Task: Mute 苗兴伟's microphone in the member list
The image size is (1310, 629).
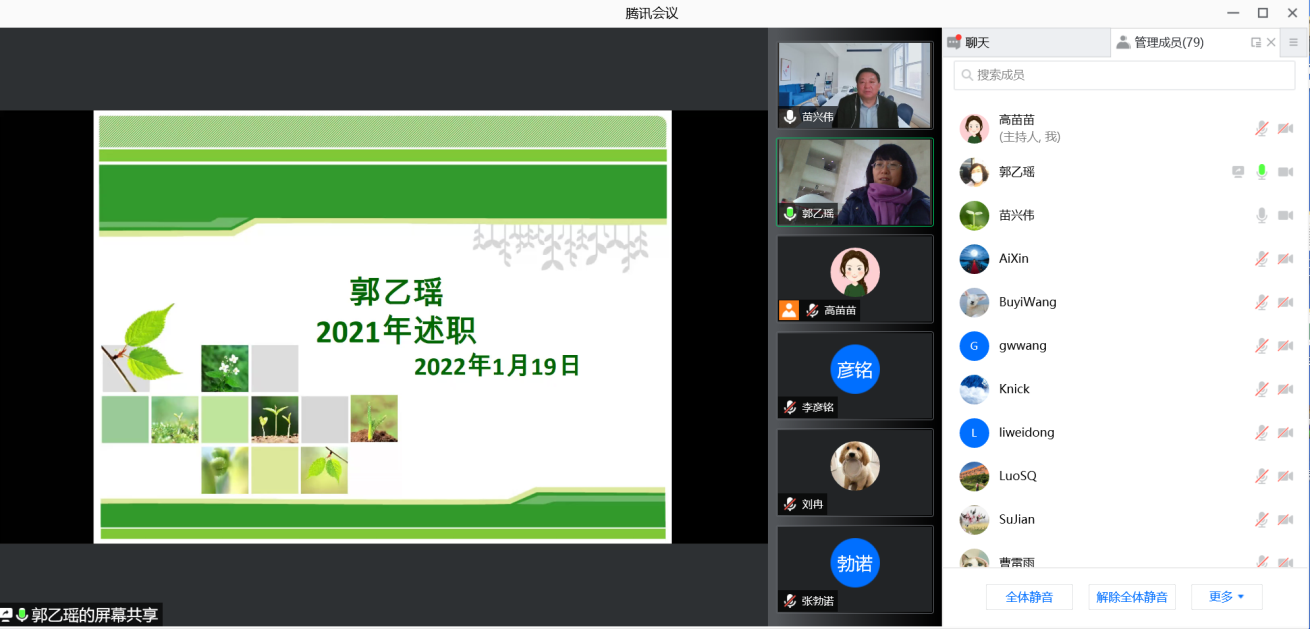Action: click(x=1261, y=215)
